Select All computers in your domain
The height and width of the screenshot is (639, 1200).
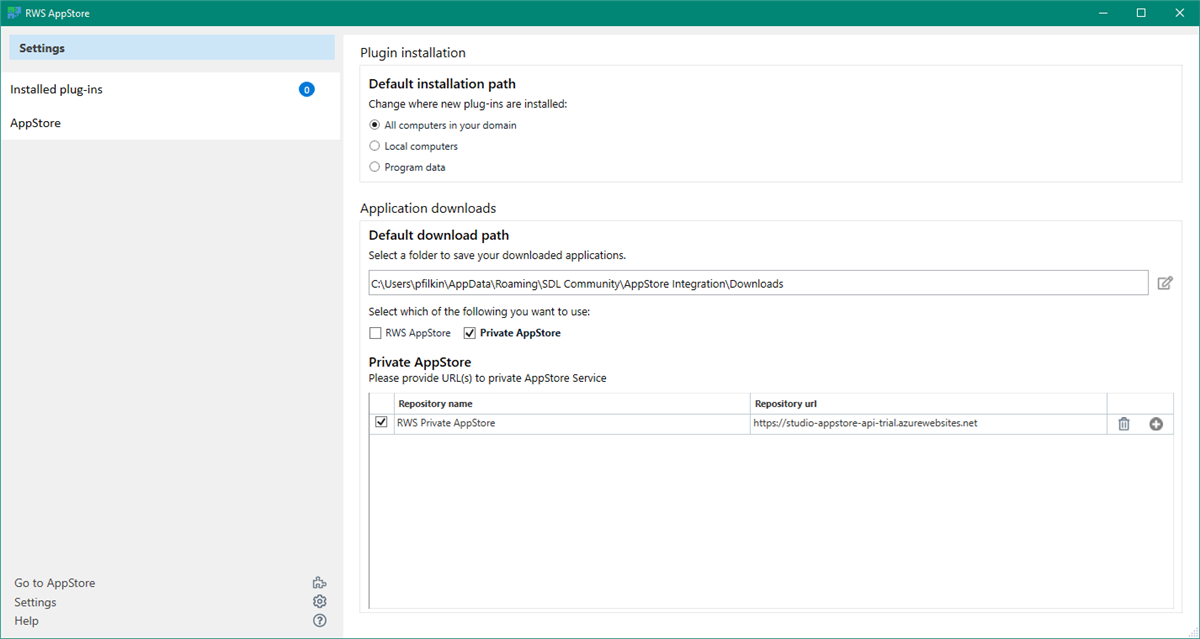[375, 125]
